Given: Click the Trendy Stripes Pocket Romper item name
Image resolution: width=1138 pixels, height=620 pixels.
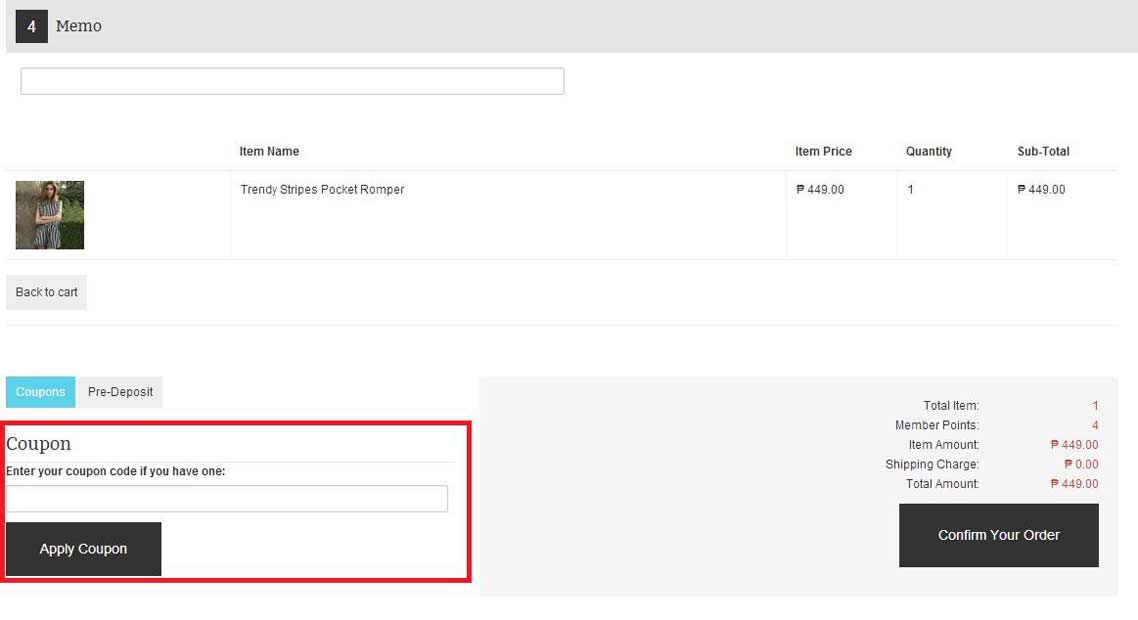Looking at the screenshot, I should 322,189.
